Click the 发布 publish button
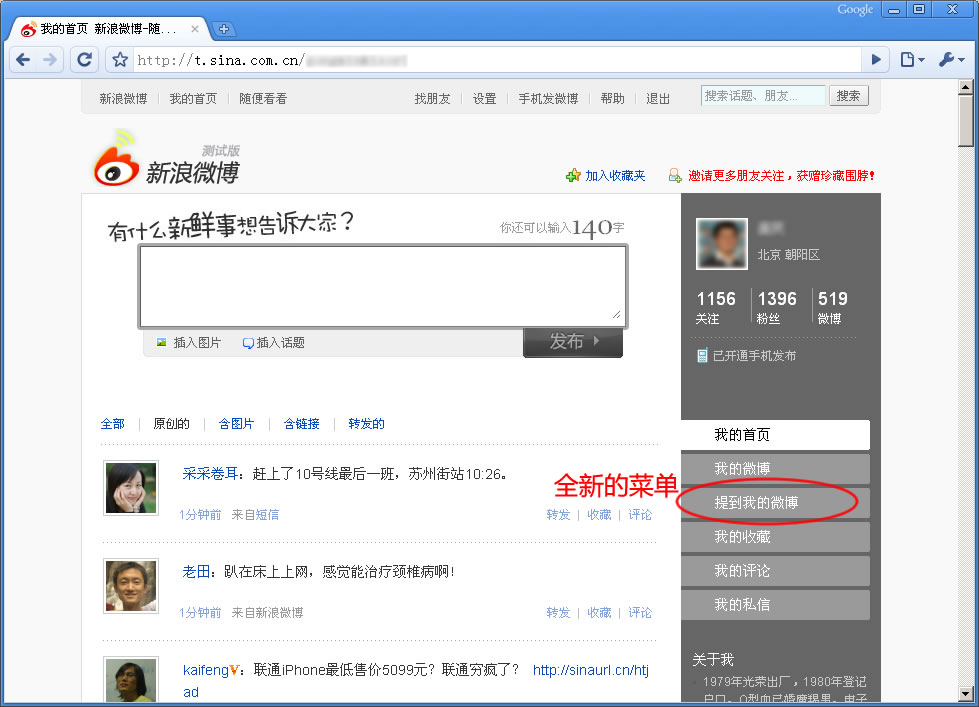Screen dimensions: 979x707 tap(573, 342)
